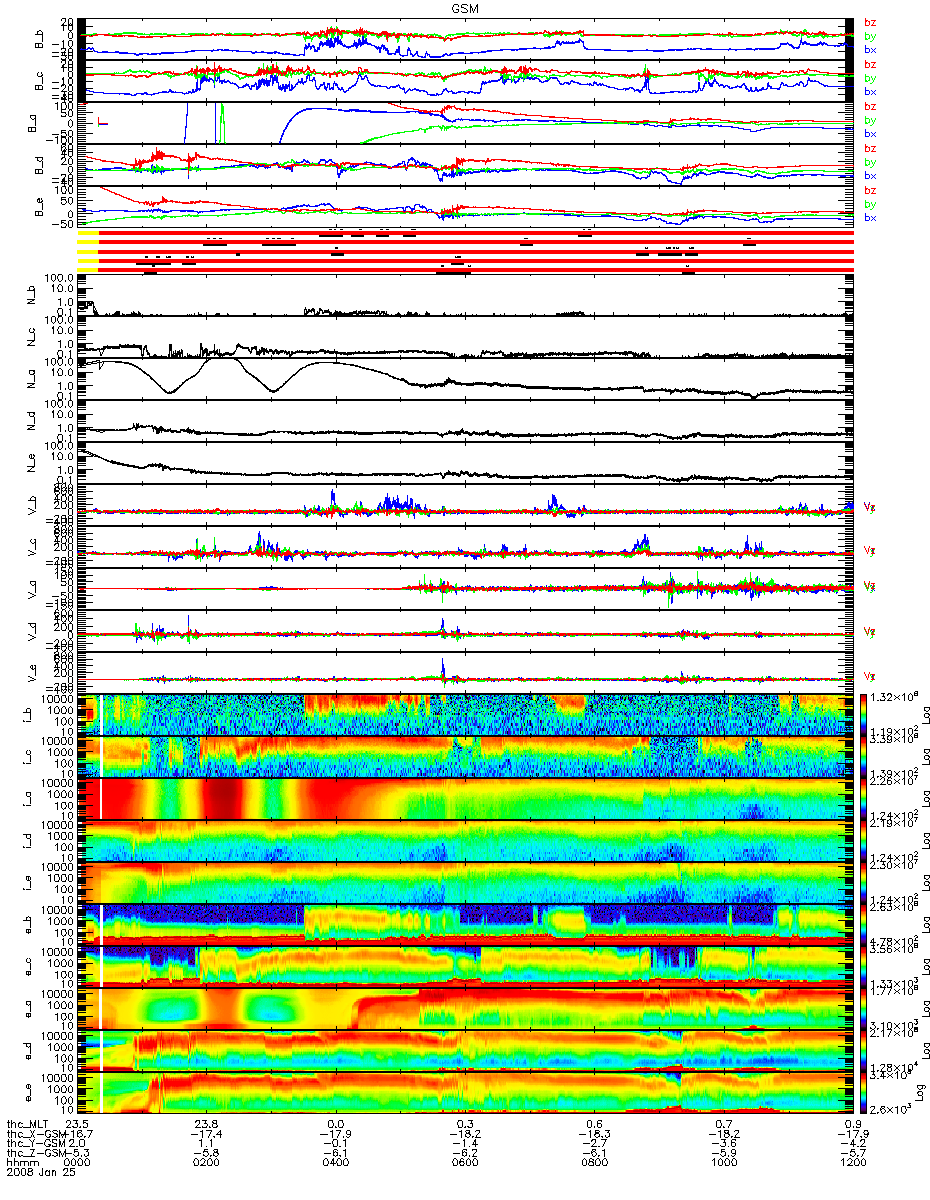Click the thc_MLT row label

point(27,1123)
